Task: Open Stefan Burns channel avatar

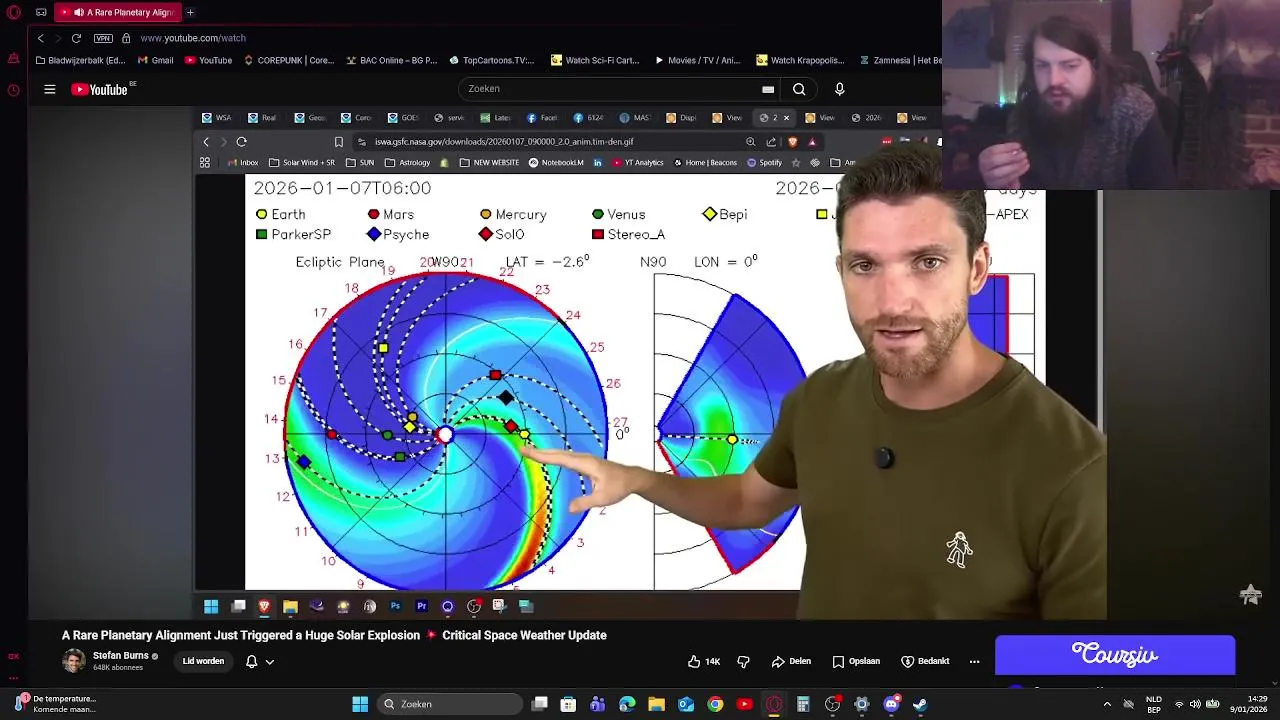Action: (x=74, y=661)
